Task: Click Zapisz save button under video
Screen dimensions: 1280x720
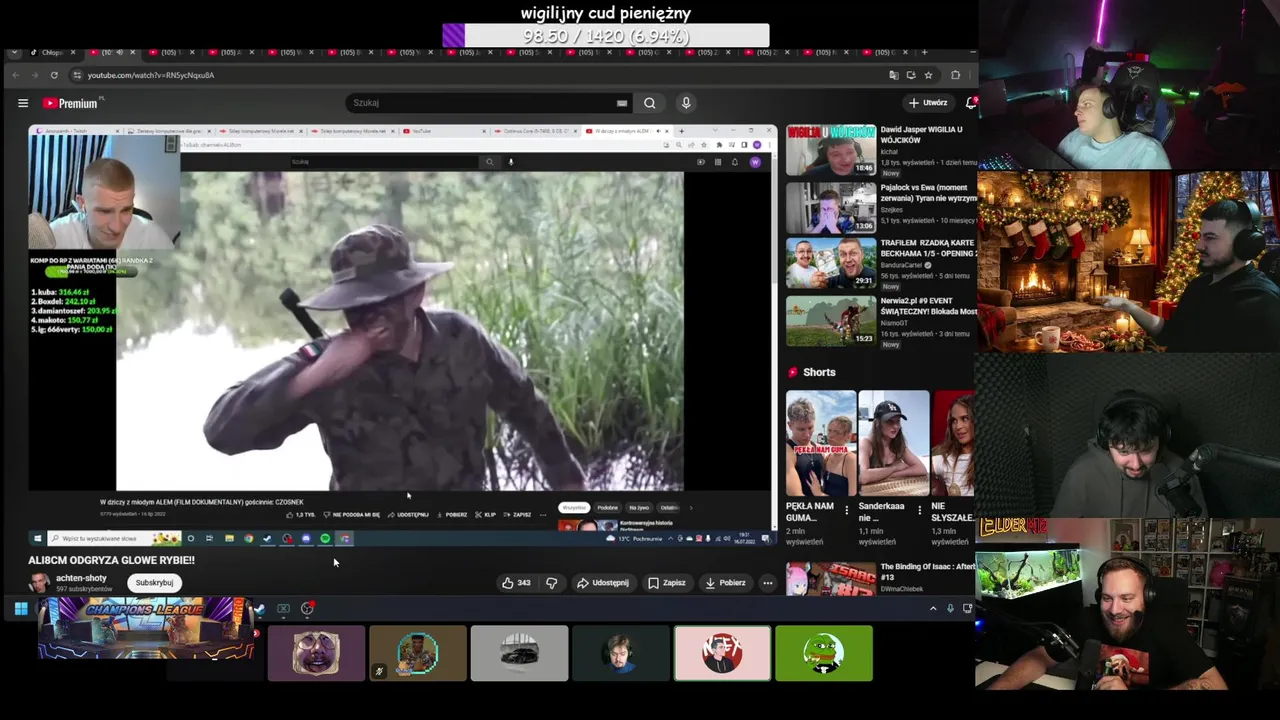Action: point(667,583)
